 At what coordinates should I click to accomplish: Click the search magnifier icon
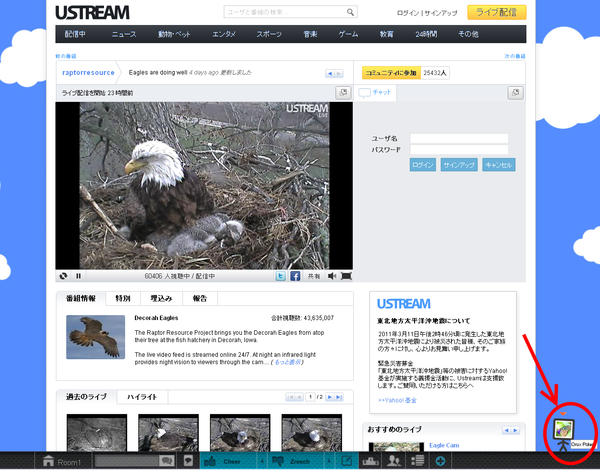350,12
